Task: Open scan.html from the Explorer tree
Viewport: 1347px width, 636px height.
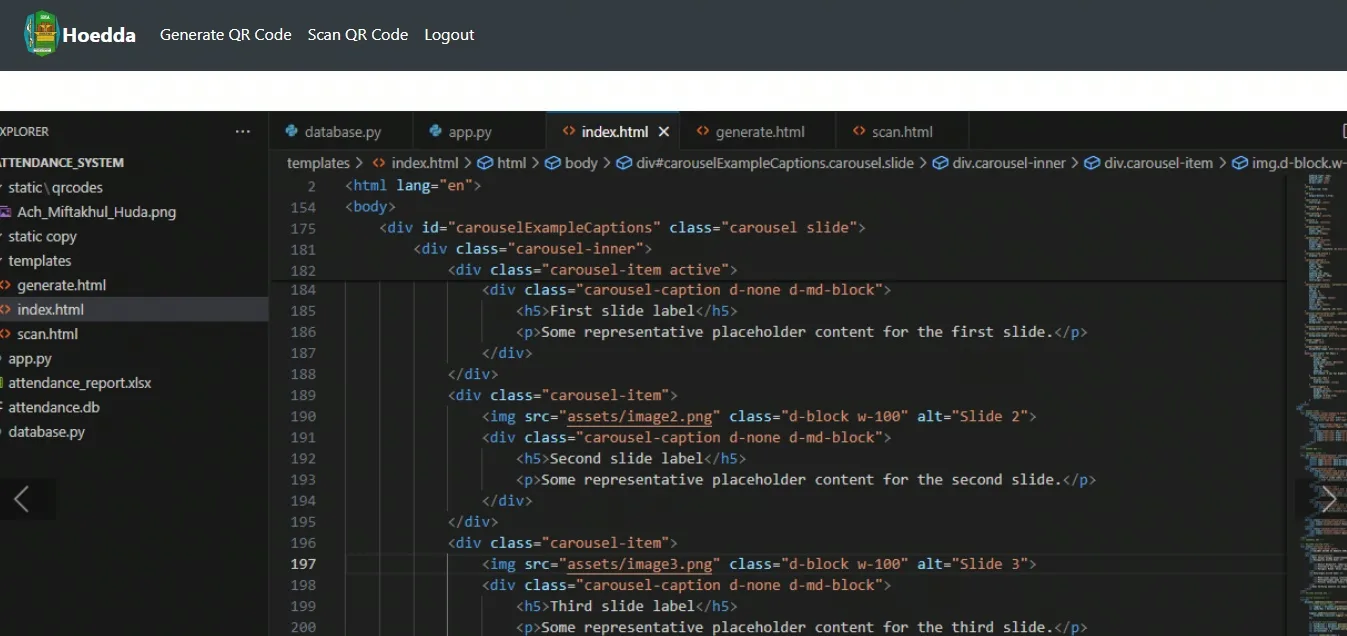Action: pyautogui.click(x=47, y=334)
